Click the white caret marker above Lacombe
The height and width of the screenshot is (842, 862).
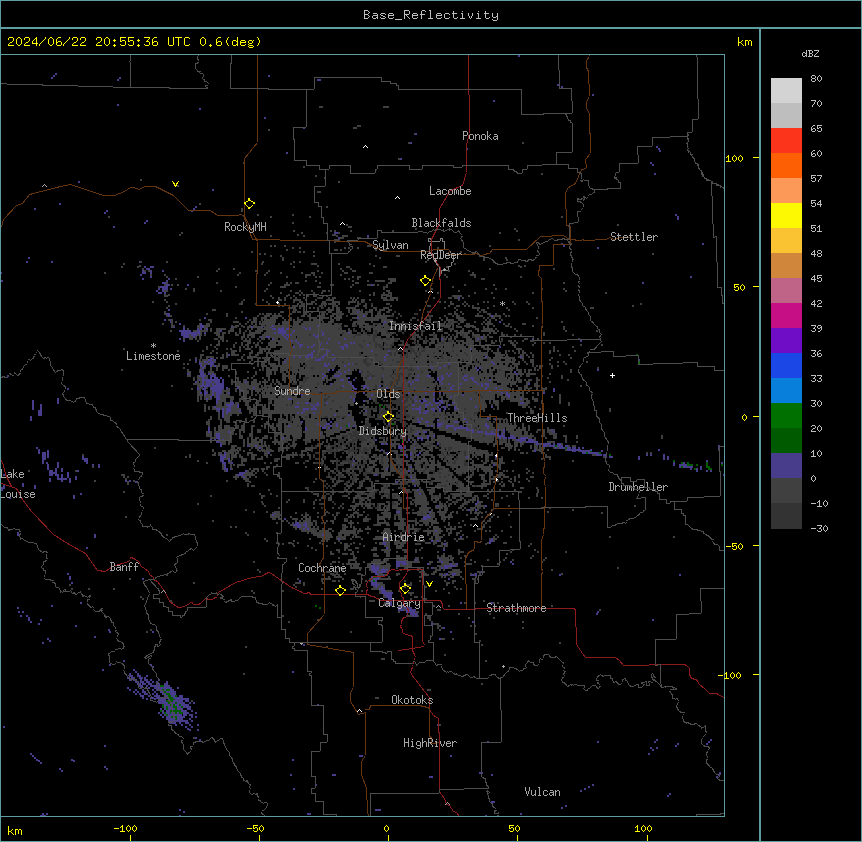point(397,197)
